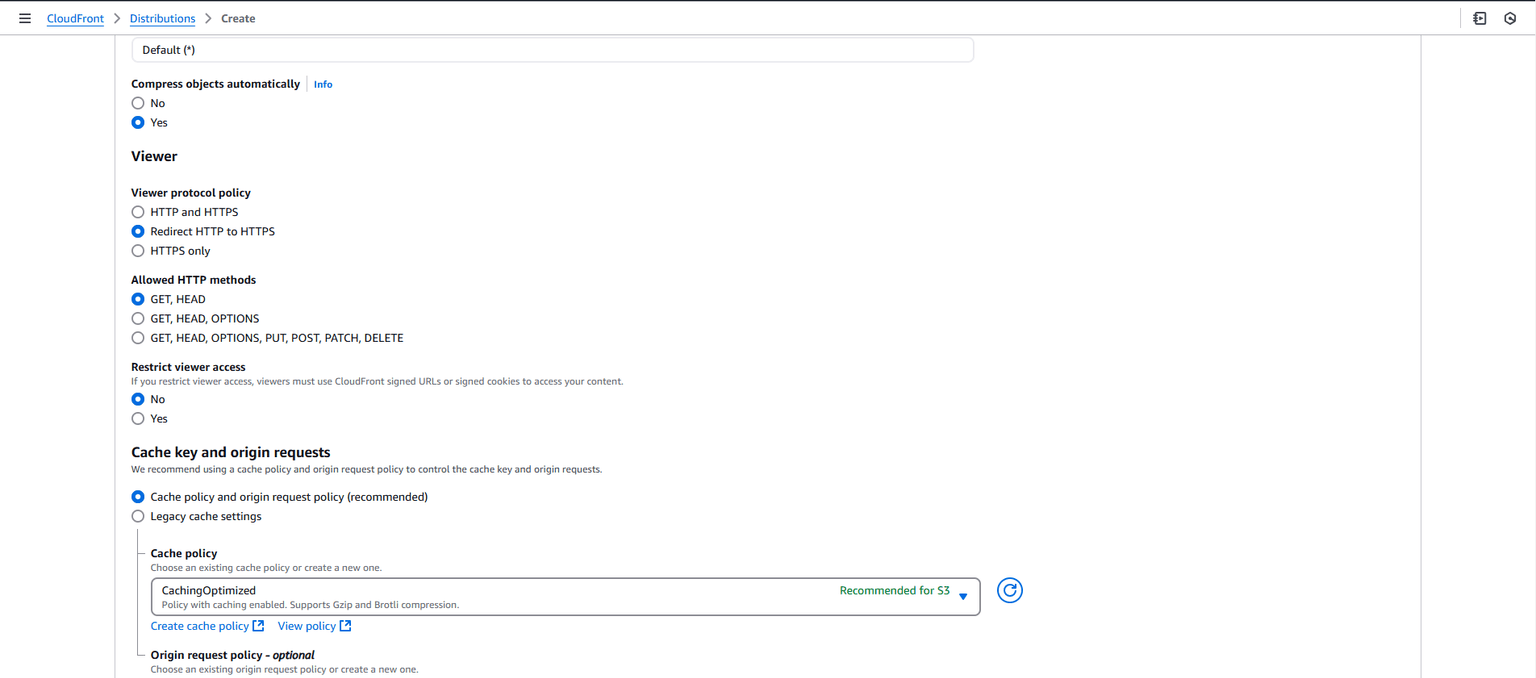
Task: Click external link icon beside Create cache policy
Action: [258, 626]
